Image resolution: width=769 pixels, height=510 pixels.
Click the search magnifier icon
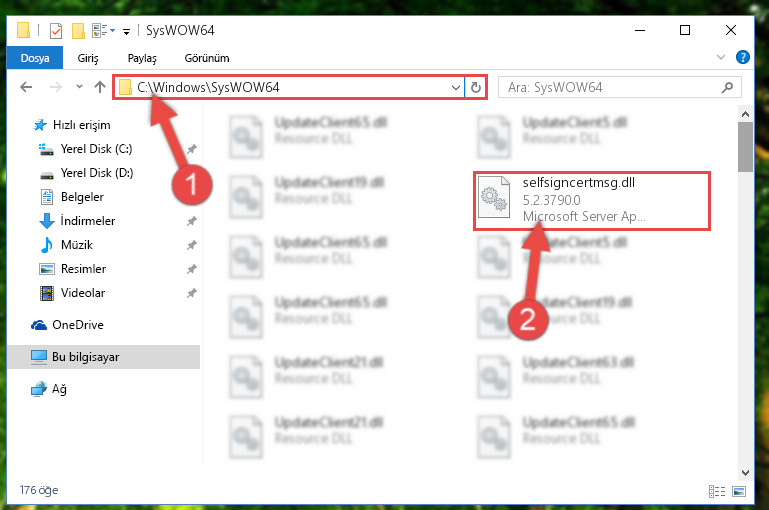pos(727,87)
